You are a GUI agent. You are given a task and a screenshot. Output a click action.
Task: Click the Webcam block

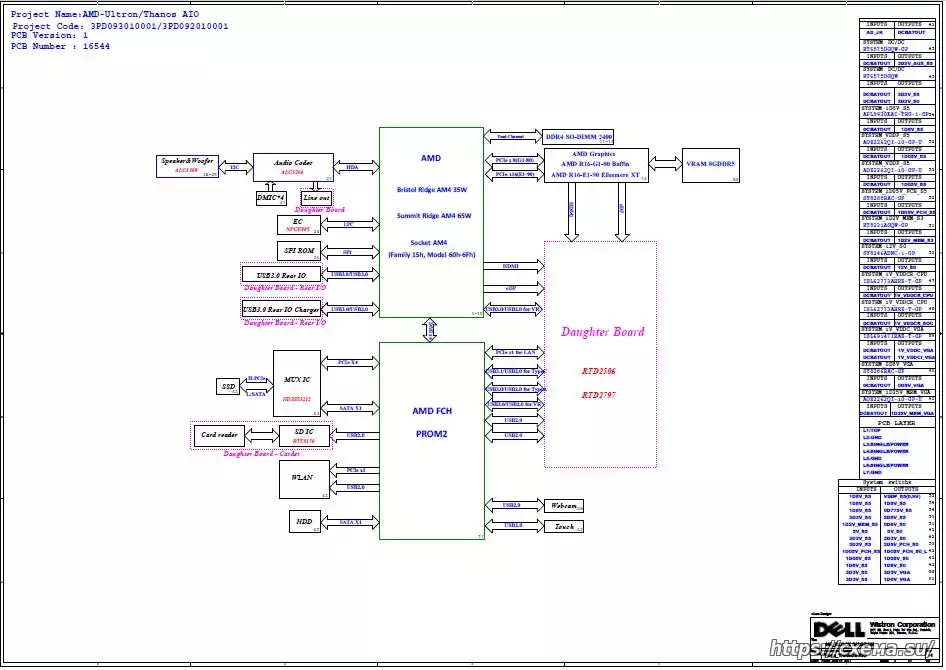point(563,505)
